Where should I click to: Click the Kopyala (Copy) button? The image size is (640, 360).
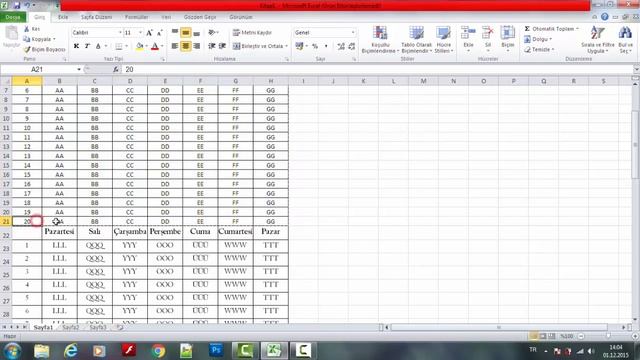[40, 39]
